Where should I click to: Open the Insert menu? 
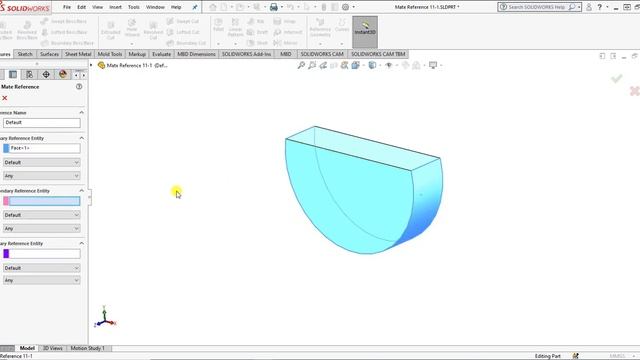[x=116, y=7]
